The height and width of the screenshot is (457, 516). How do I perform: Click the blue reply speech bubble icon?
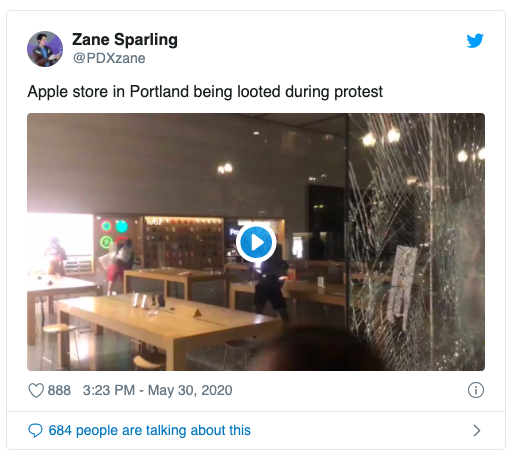35,430
